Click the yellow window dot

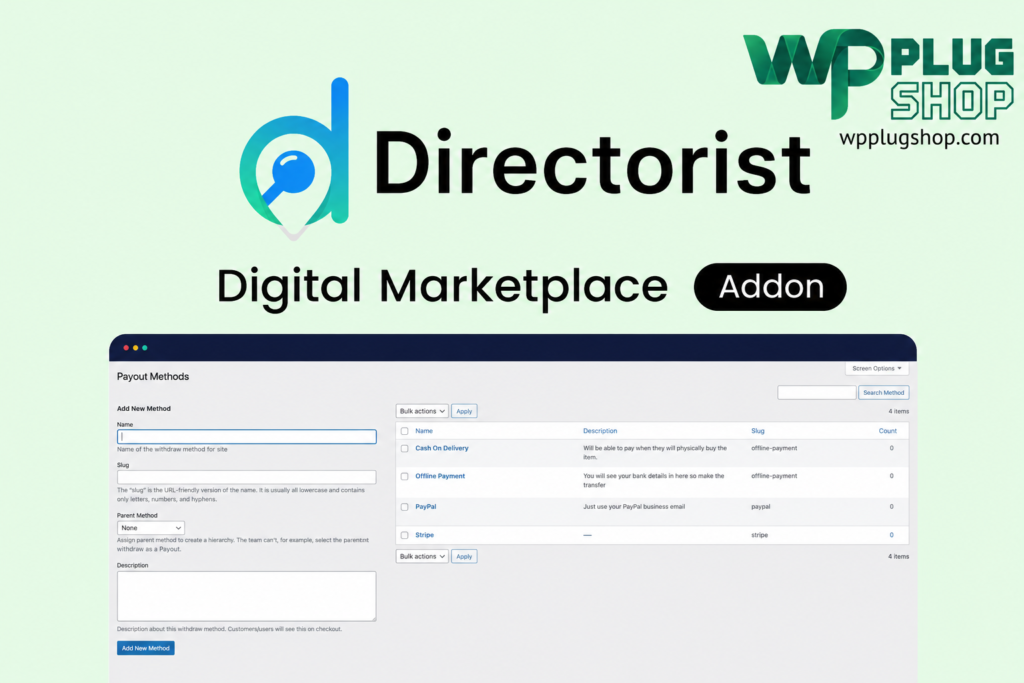point(135,347)
